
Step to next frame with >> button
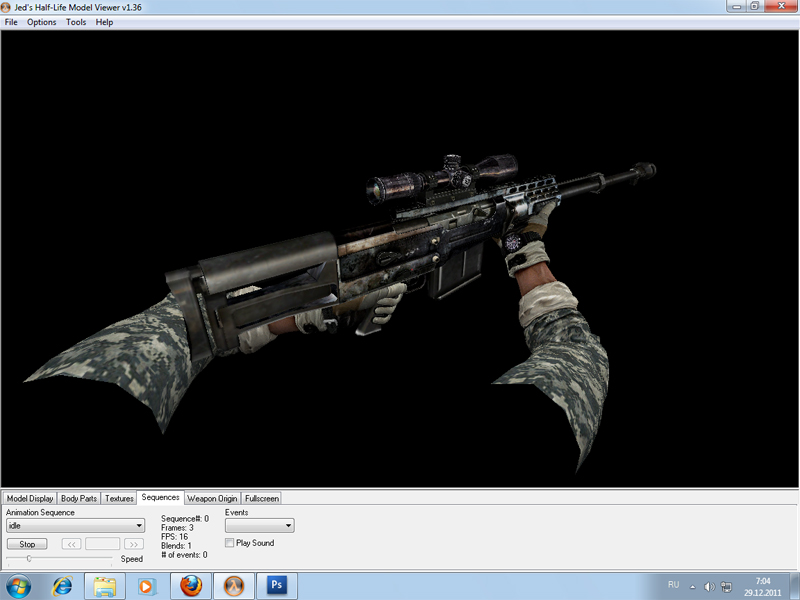(134, 544)
